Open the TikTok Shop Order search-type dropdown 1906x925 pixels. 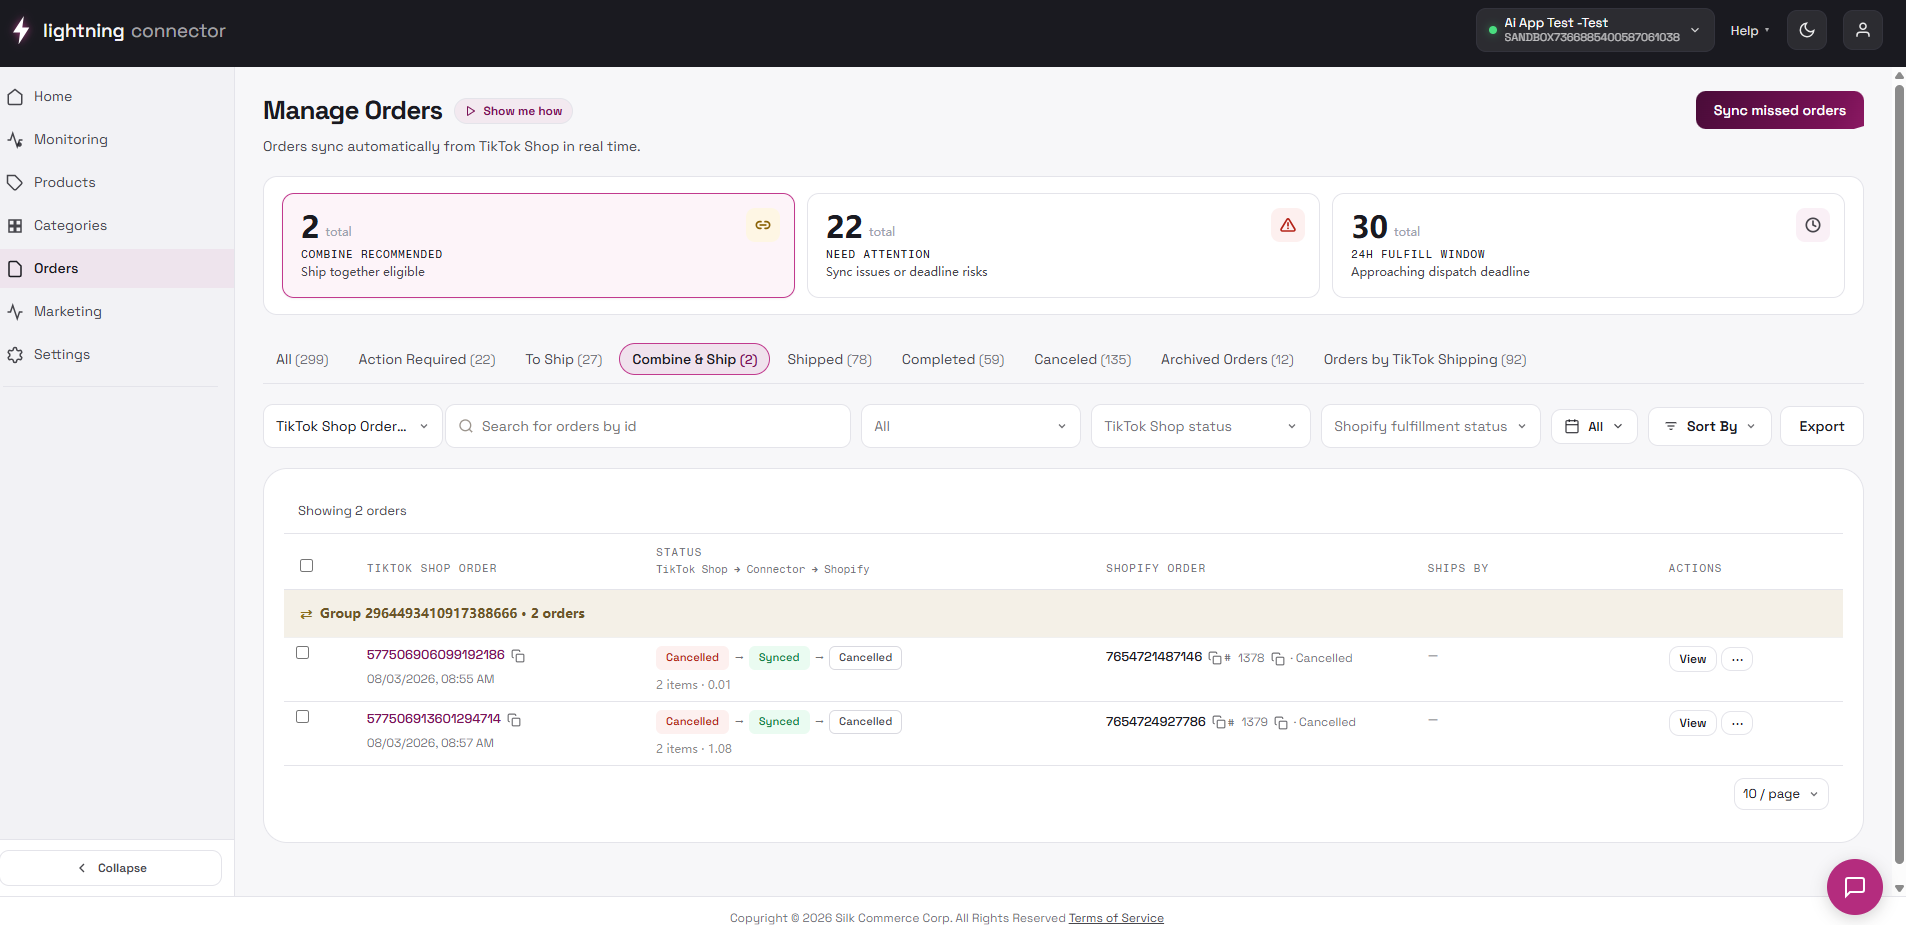pyautogui.click(x=353, y=426)
